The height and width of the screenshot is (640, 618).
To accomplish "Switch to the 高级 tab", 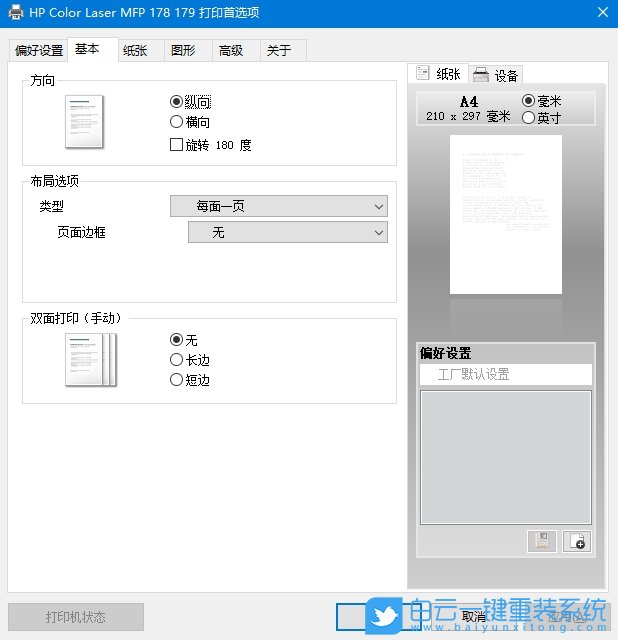I will pos(236,51).
